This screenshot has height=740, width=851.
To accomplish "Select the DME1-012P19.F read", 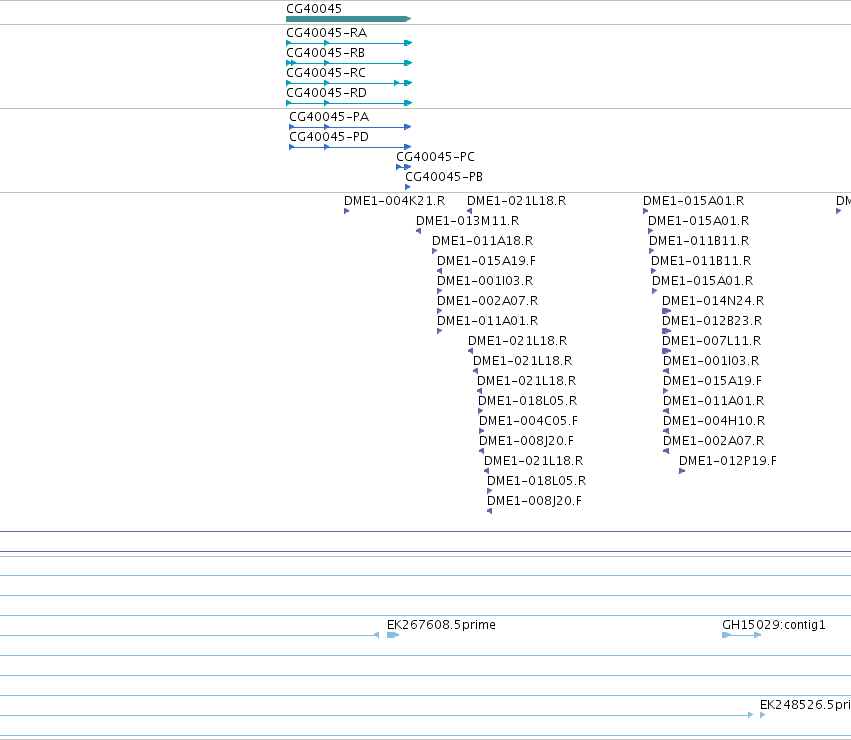I will coord(682,471).
